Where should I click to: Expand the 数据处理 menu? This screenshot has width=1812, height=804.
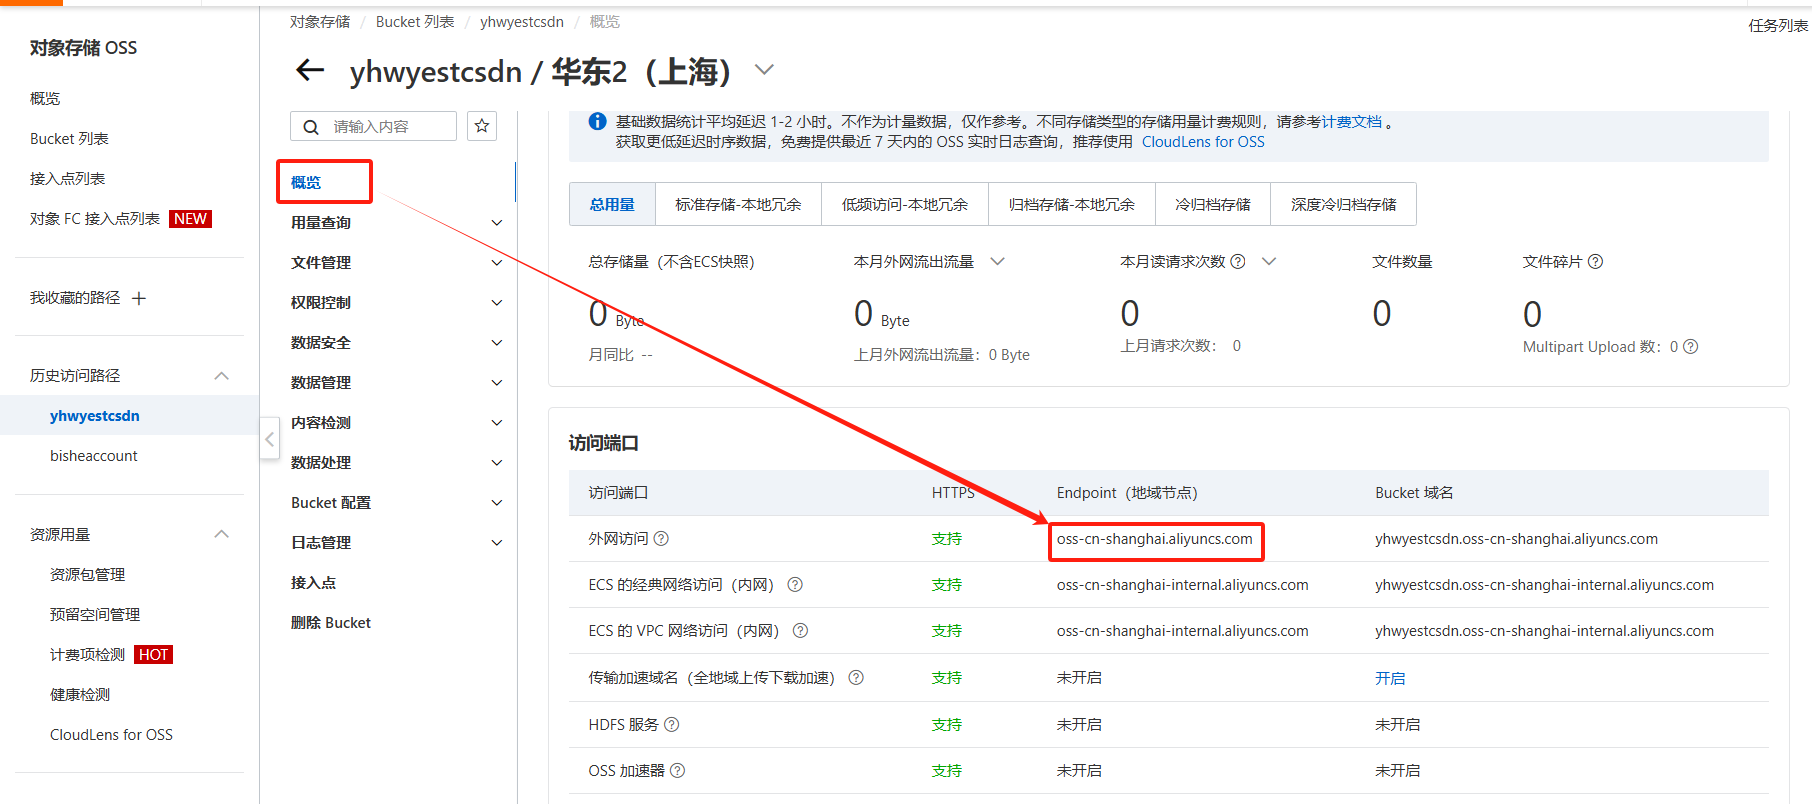coord(497,463)
